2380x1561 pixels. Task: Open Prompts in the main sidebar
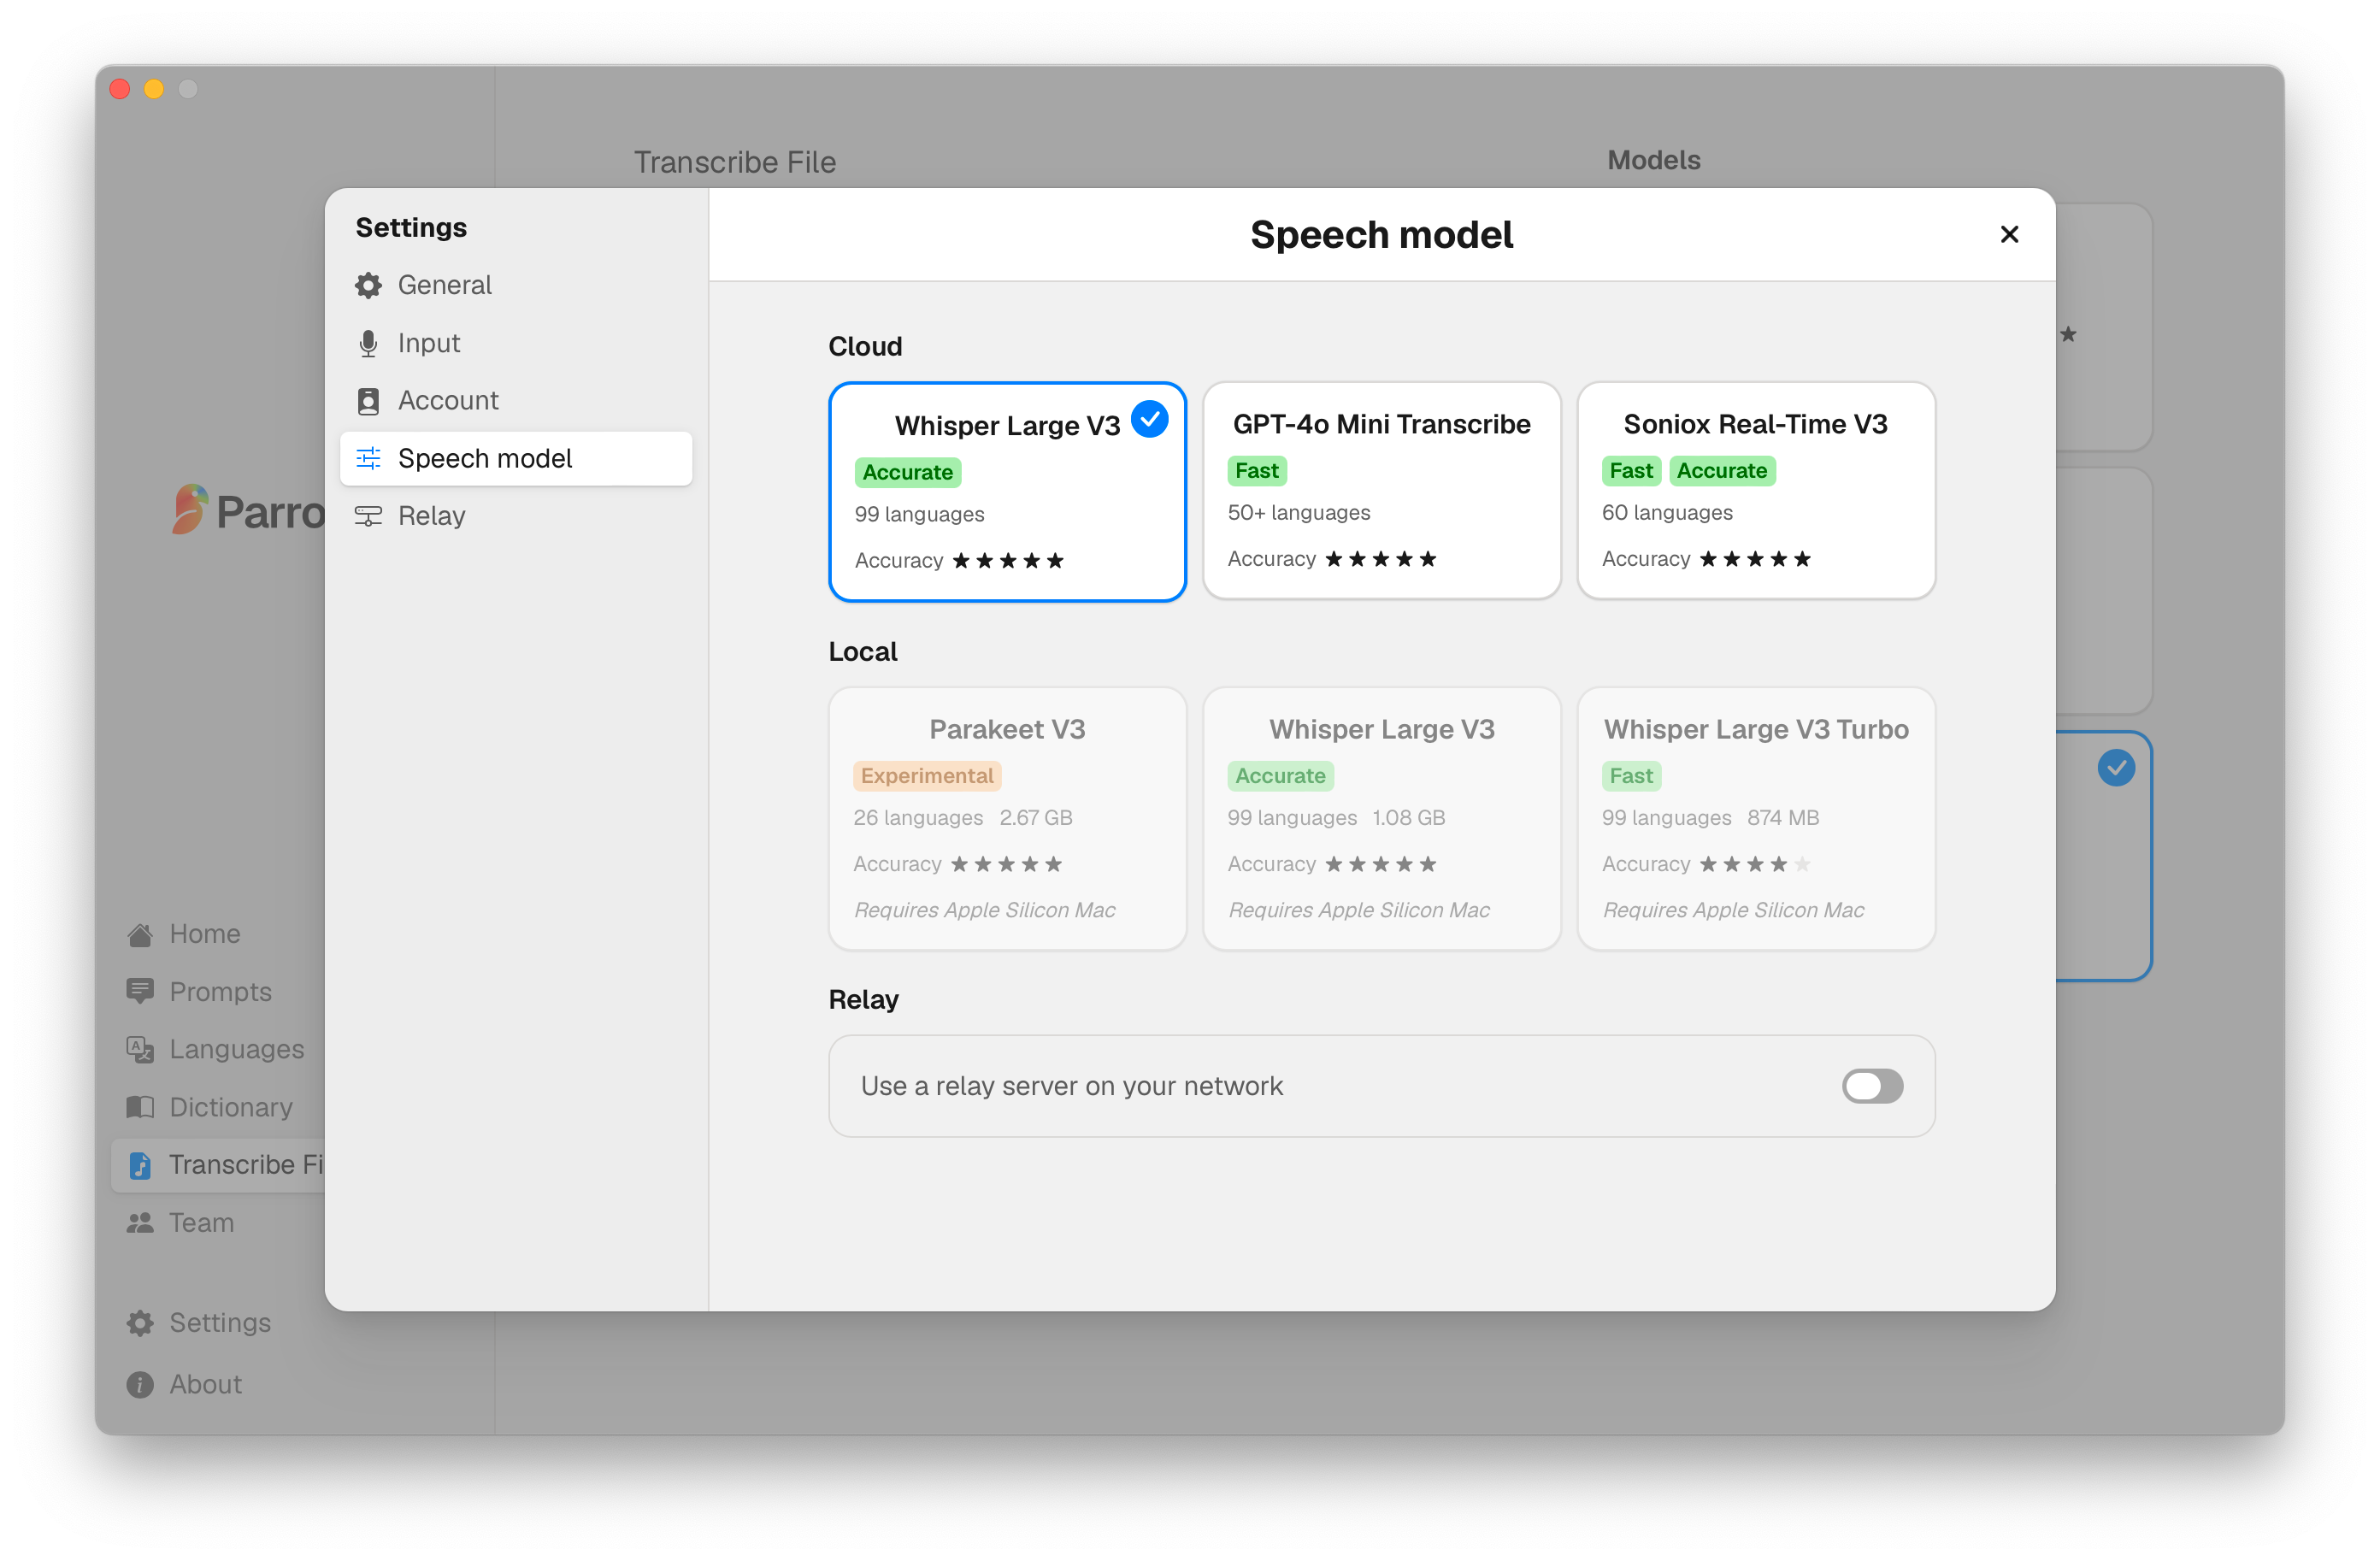(220, 992)
